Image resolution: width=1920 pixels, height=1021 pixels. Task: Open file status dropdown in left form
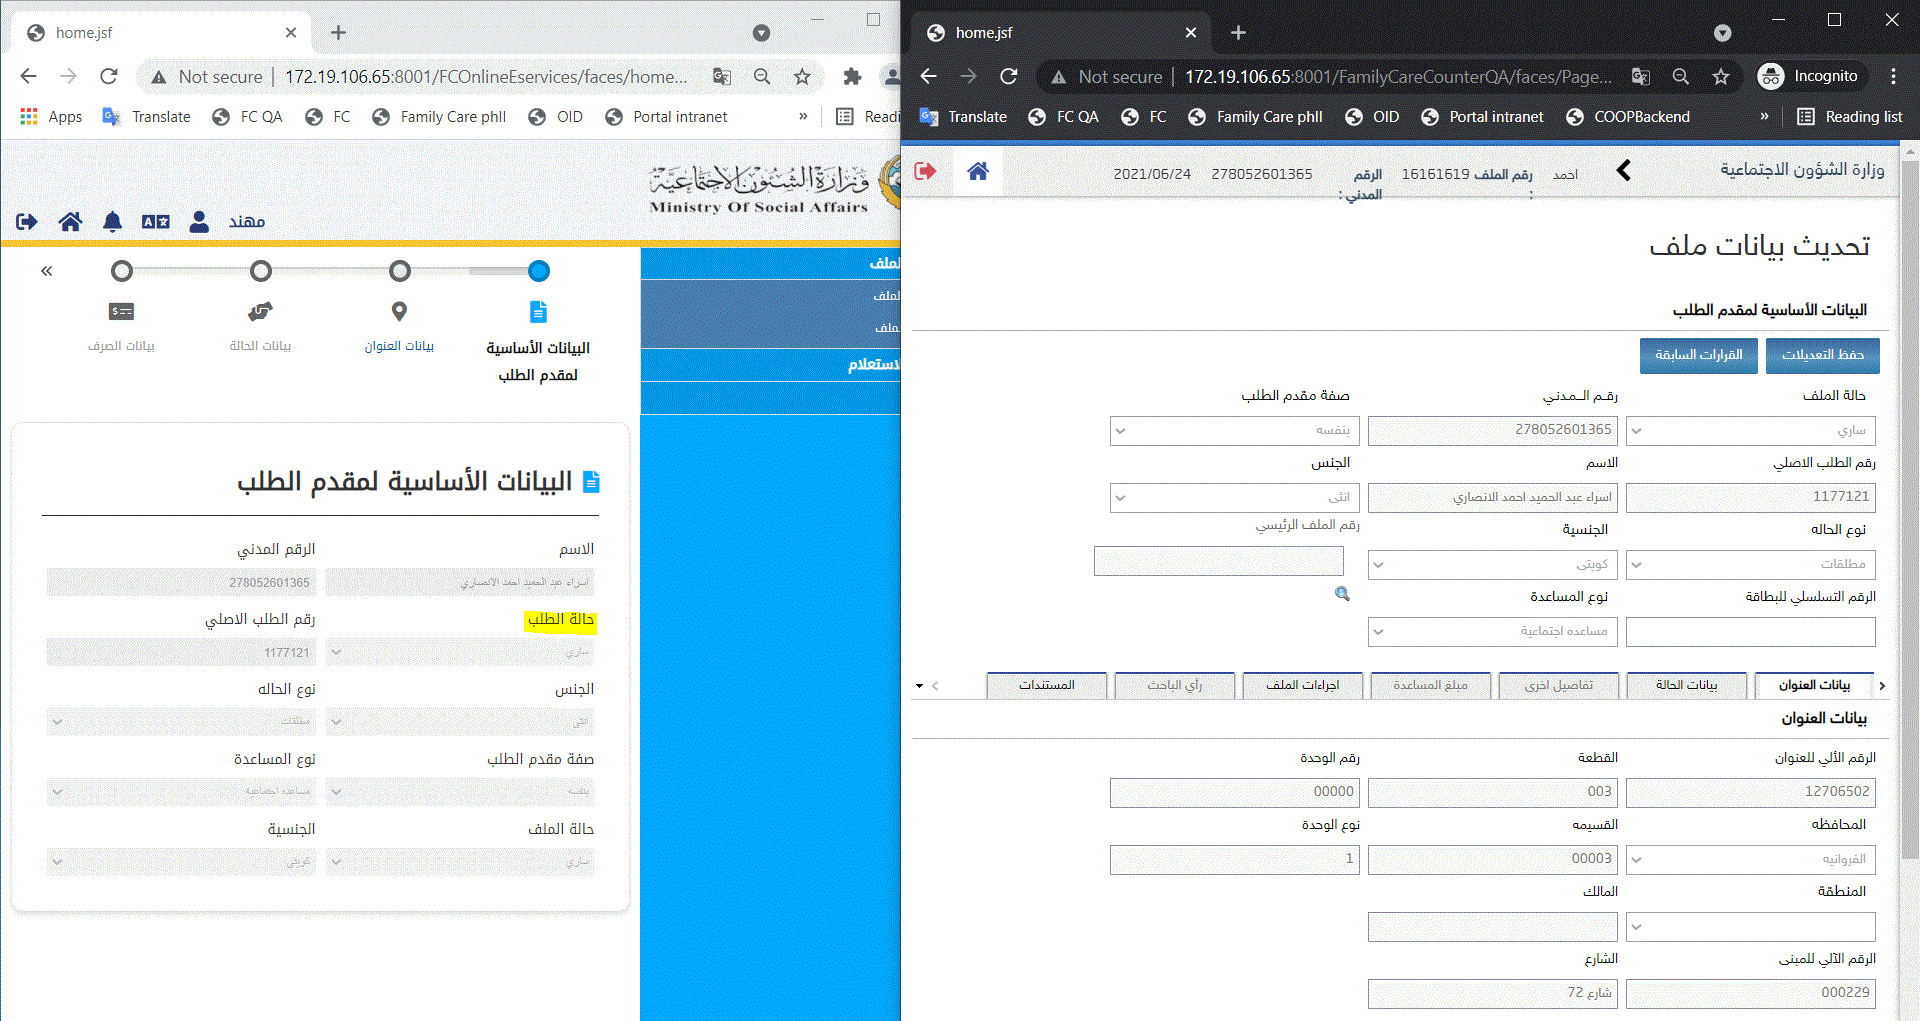[x=460, y=862]
